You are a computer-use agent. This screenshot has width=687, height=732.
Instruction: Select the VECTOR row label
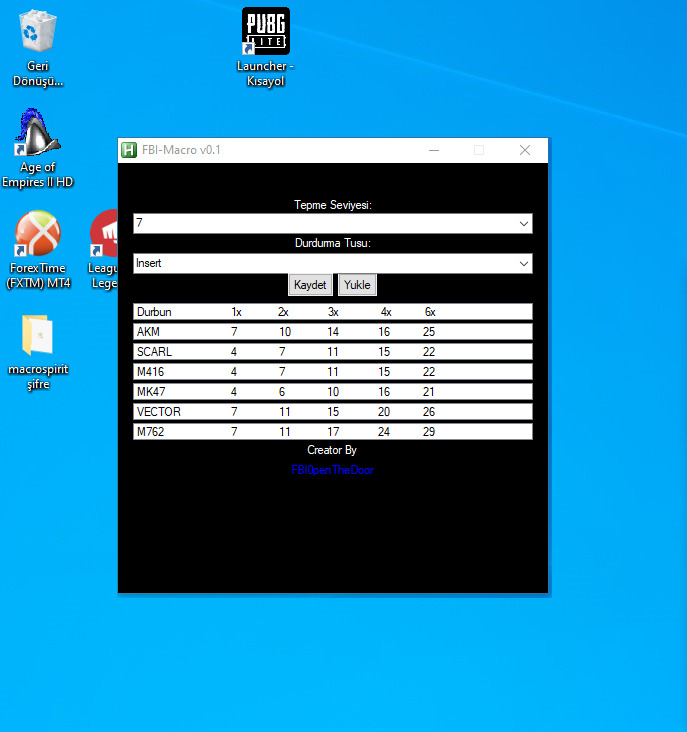(159, 412)
